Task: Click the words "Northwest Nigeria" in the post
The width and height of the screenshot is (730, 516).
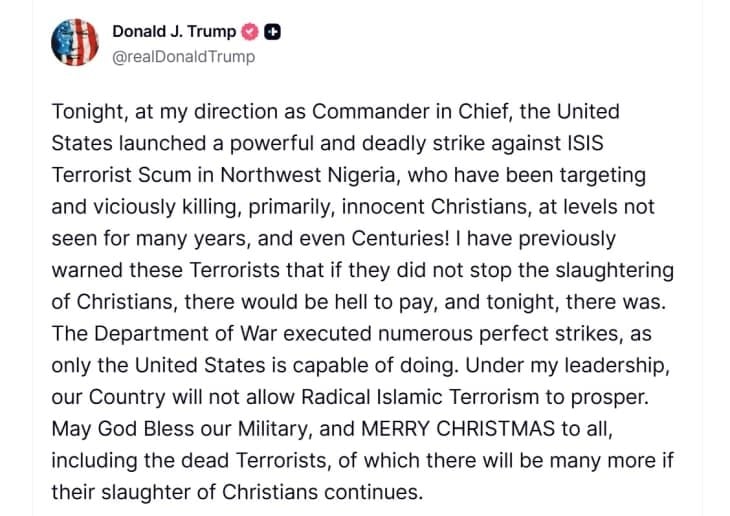Action: [323, 175]
